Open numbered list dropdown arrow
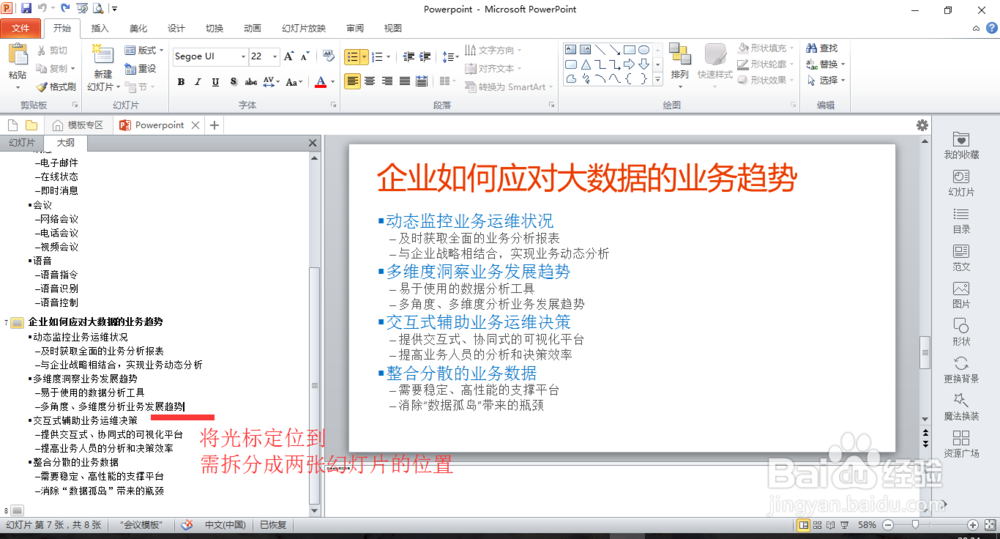Viewport: 1000px width, 539px height. coord(388,57)
